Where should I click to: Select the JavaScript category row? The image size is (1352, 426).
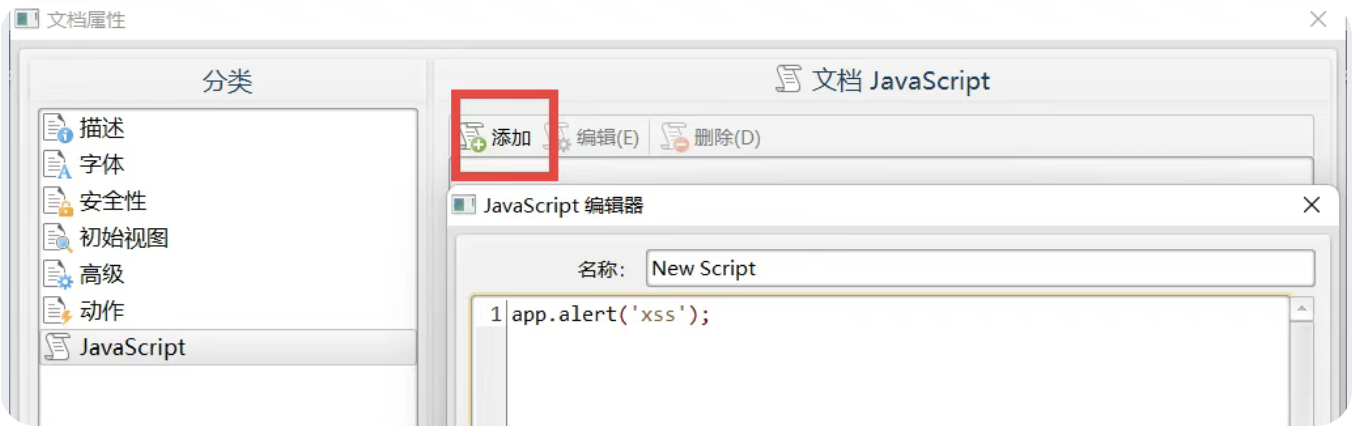pyautogui.click(x=227, y=347)
